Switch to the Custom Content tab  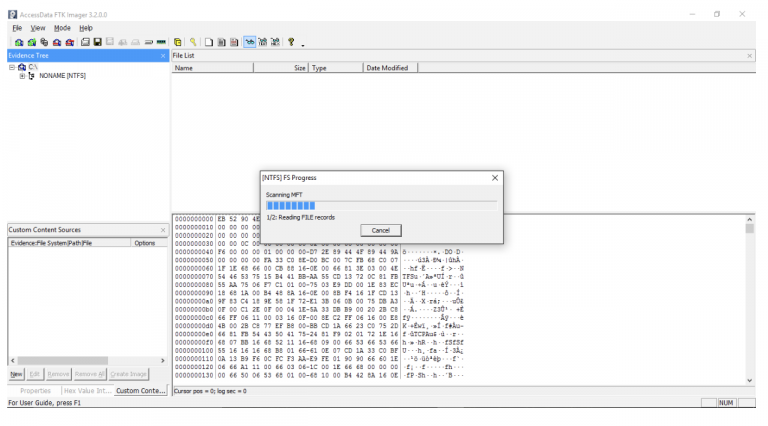(x=141, y=391)
